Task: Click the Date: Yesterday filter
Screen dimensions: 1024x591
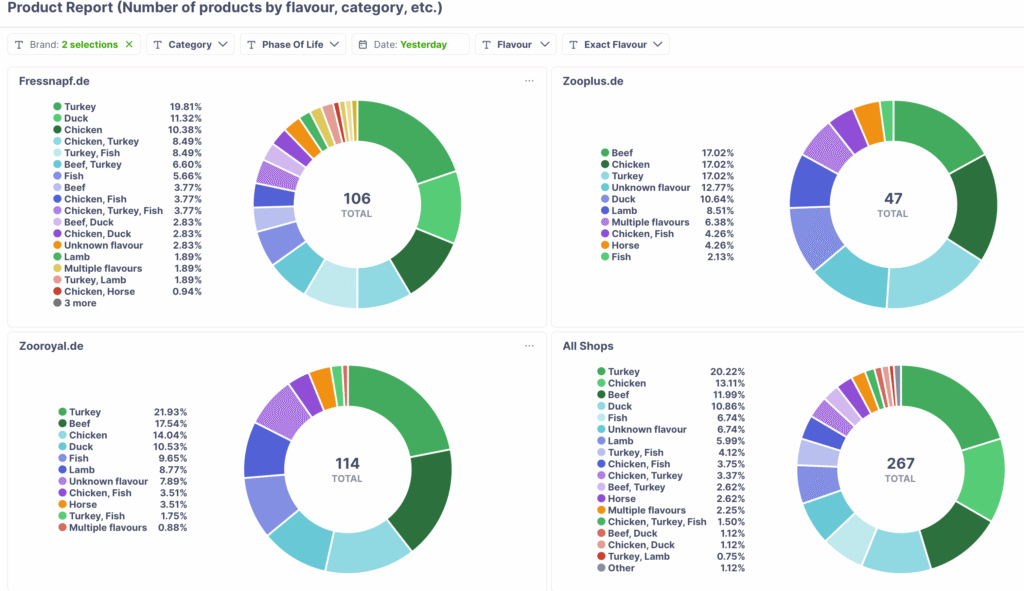Action: [410, 45]
